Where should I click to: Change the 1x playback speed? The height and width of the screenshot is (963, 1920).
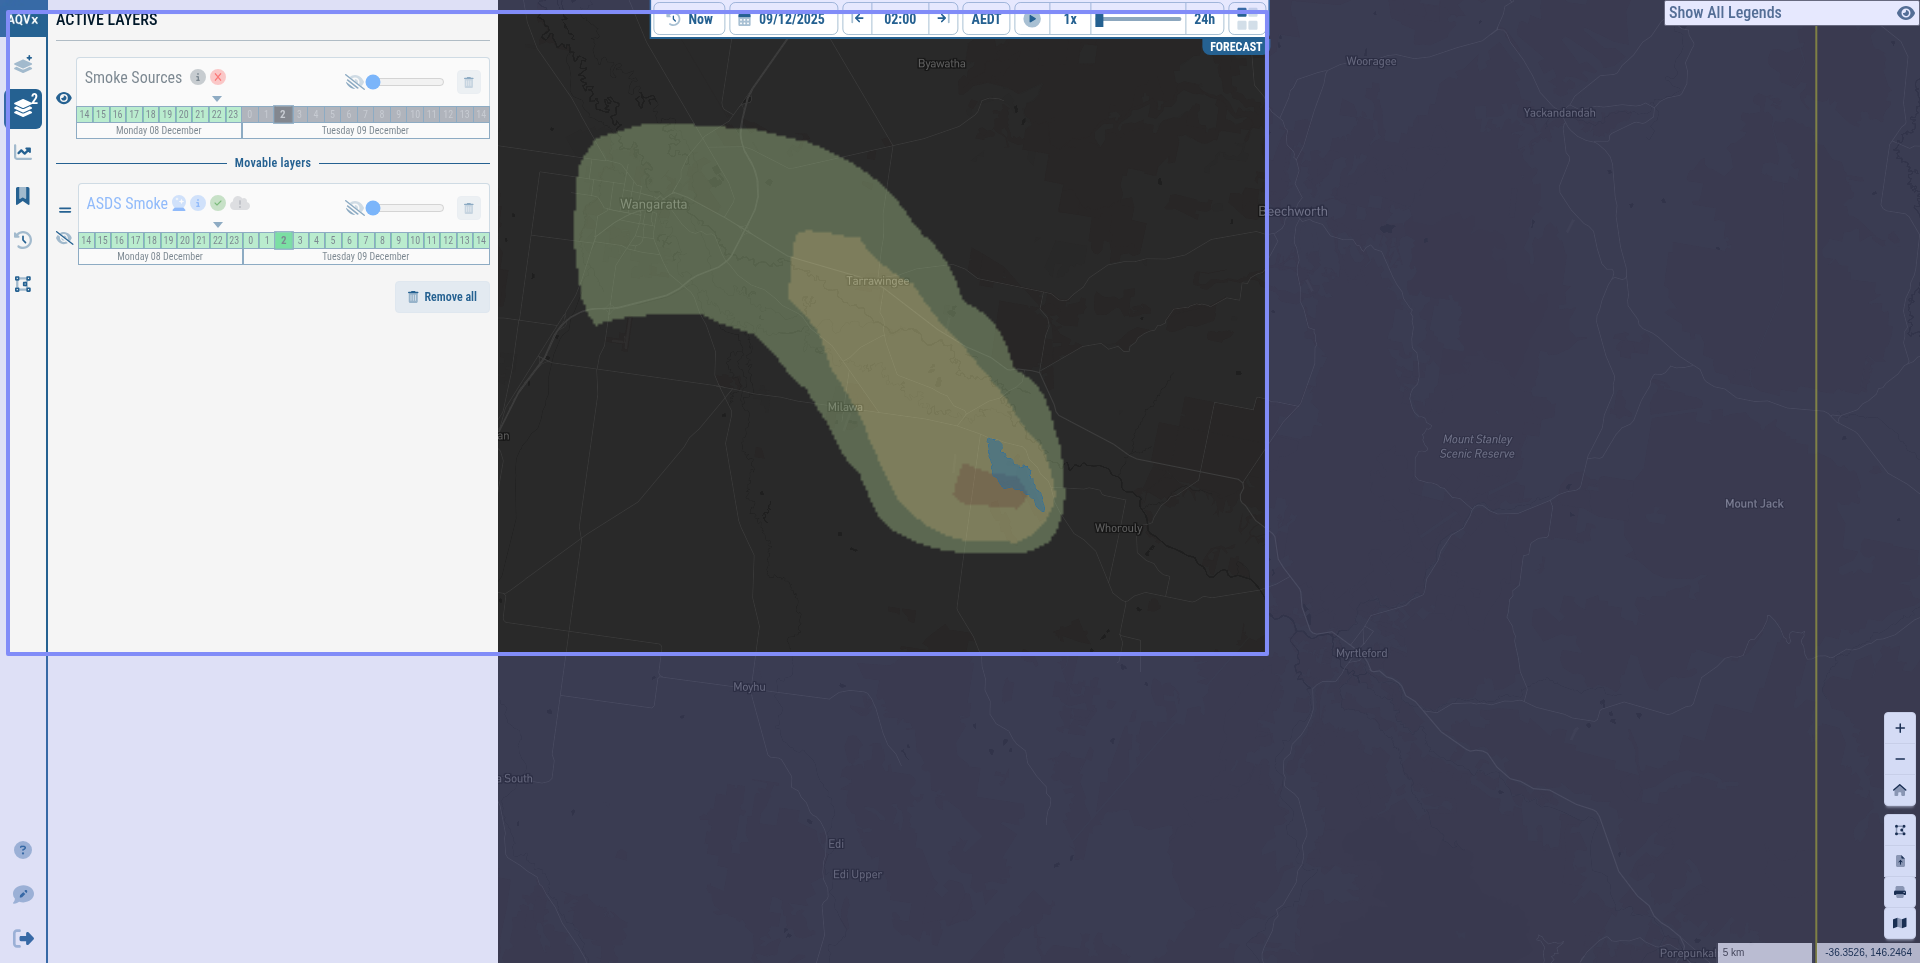(1070, 19)
